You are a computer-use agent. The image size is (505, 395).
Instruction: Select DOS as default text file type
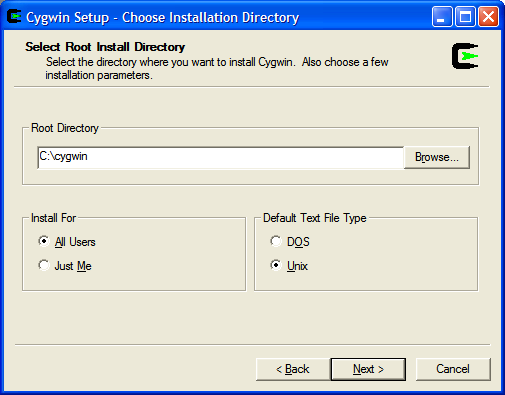pos(290,241)
